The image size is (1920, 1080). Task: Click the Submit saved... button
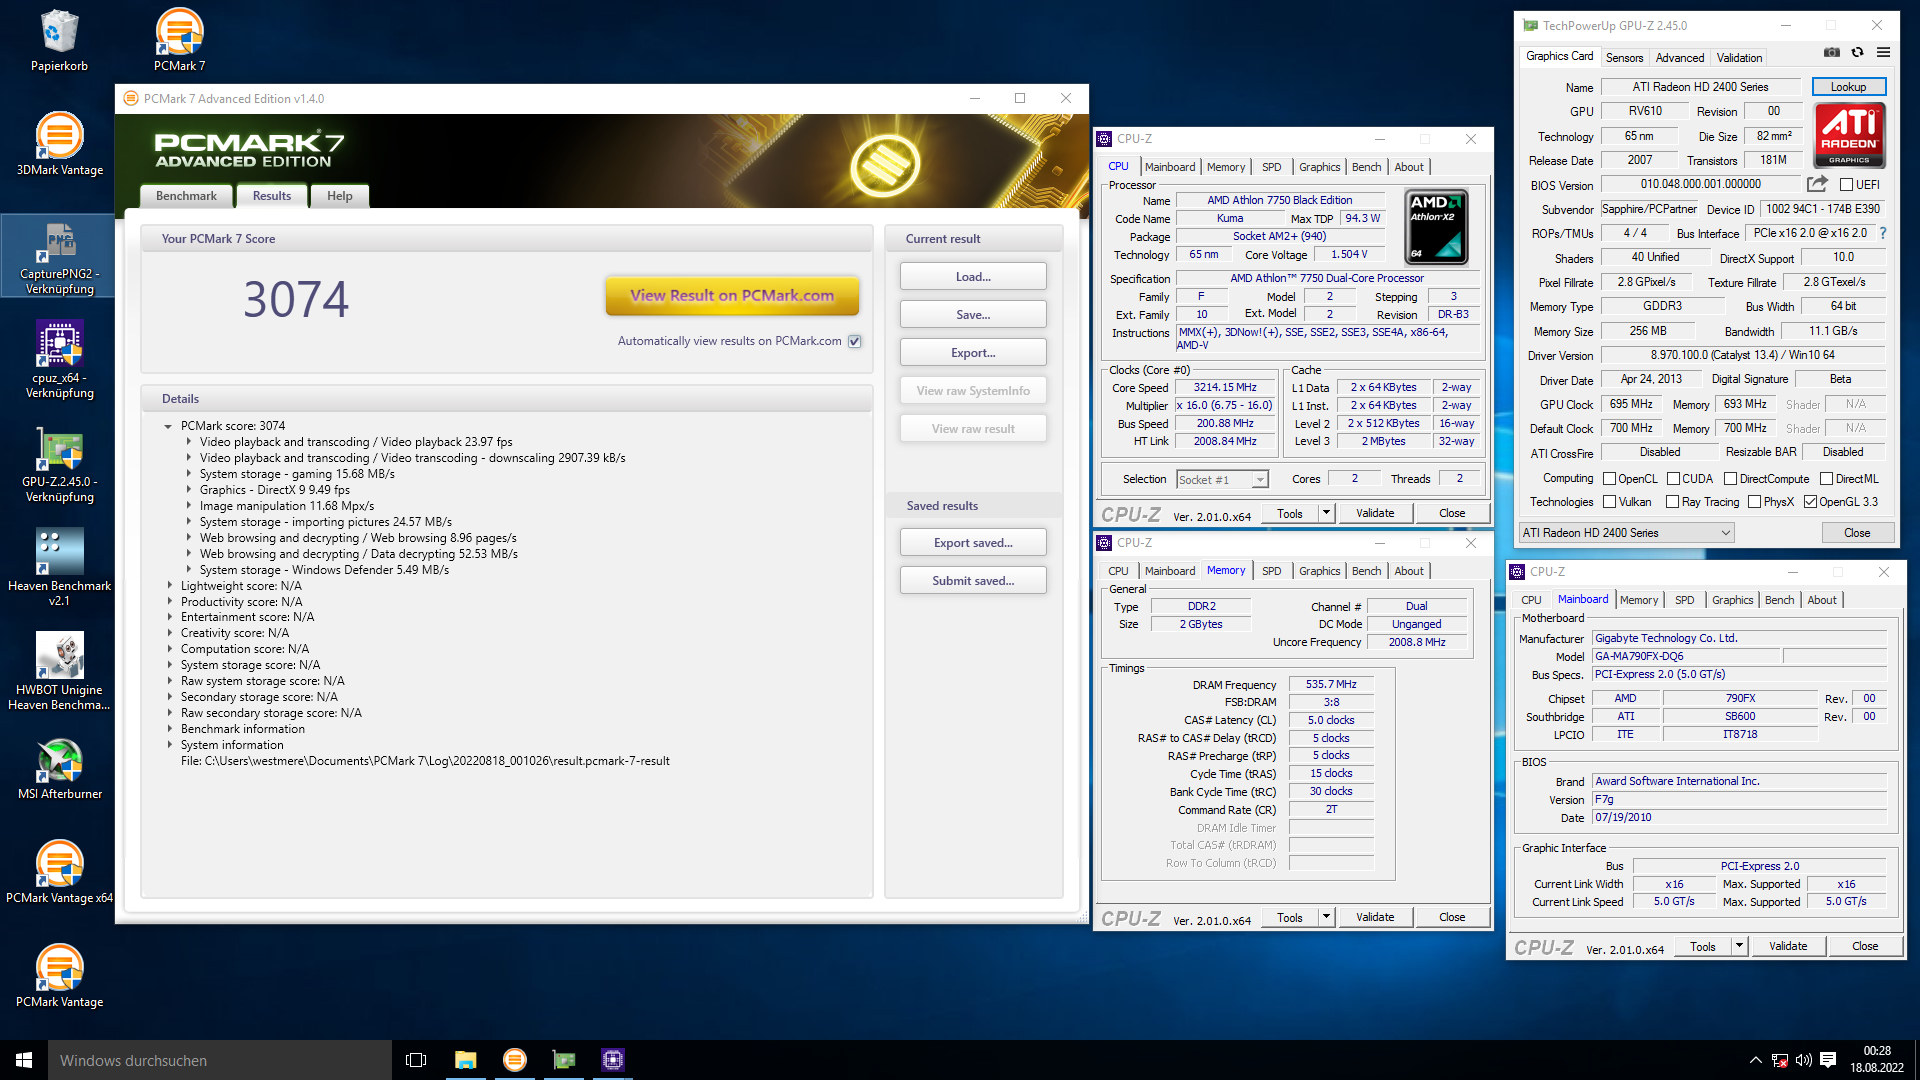click(x=973, y=580)
